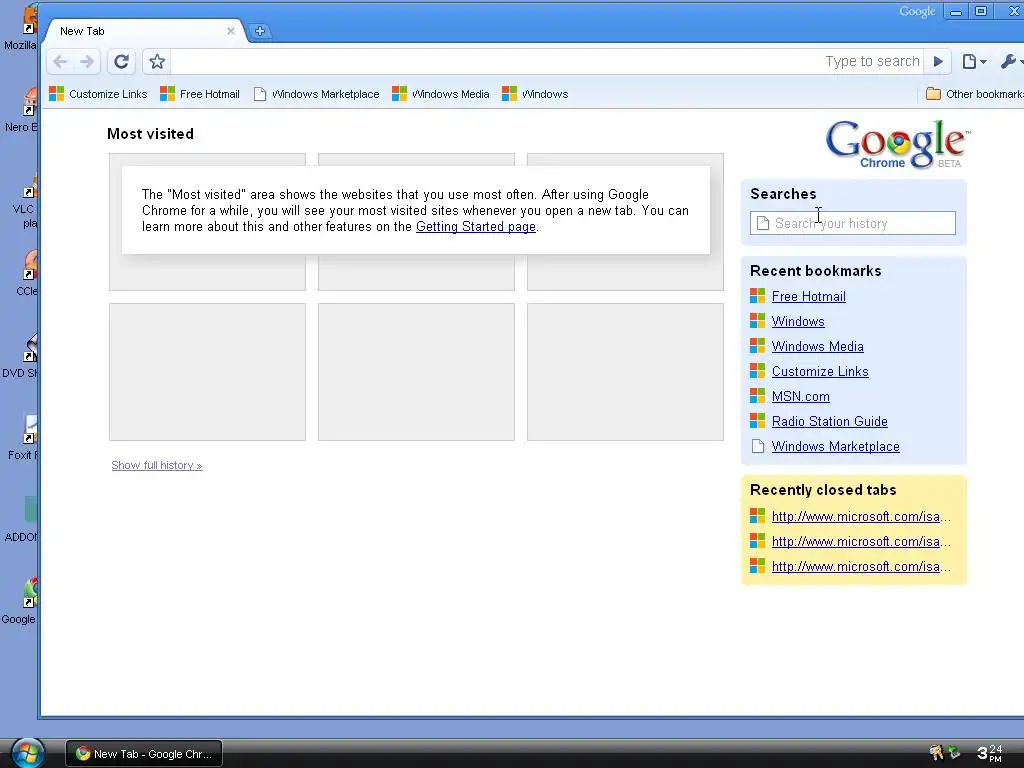The image size is (1024, 768).
Task: Click the last empty thumbnail in bottom row
Action: [x=625, y=372]
